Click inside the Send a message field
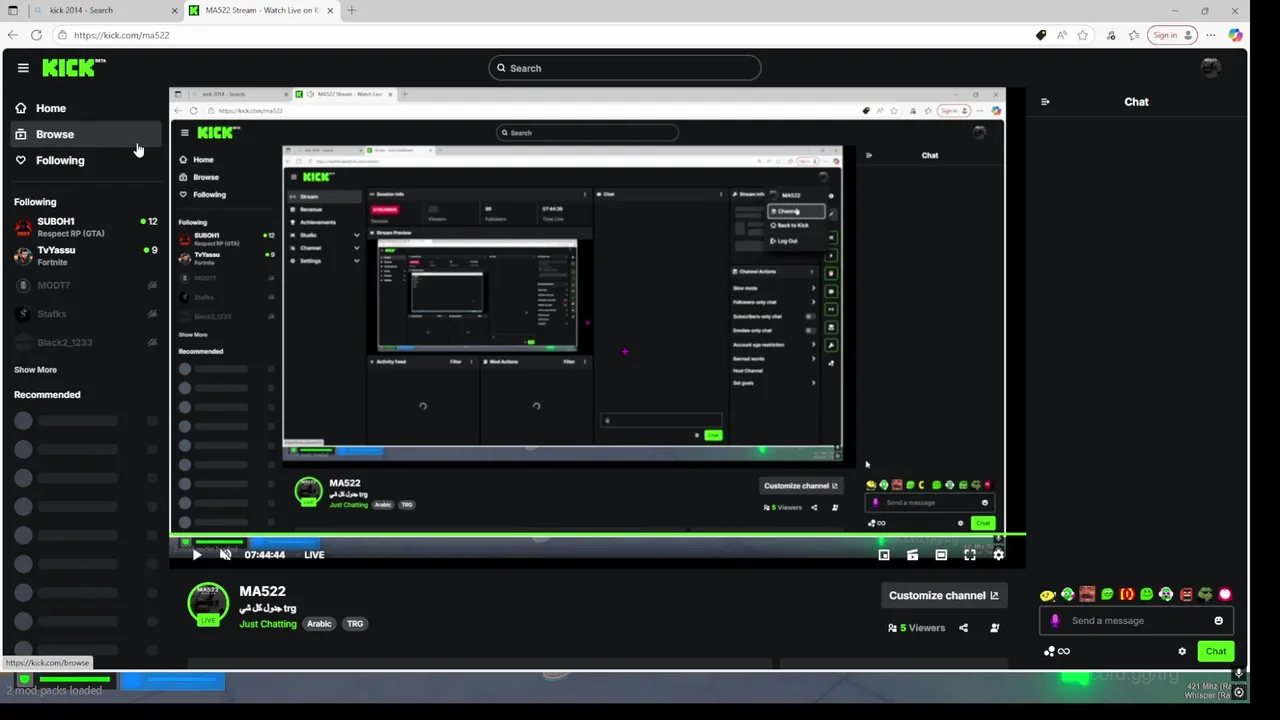 (1137, 621)
